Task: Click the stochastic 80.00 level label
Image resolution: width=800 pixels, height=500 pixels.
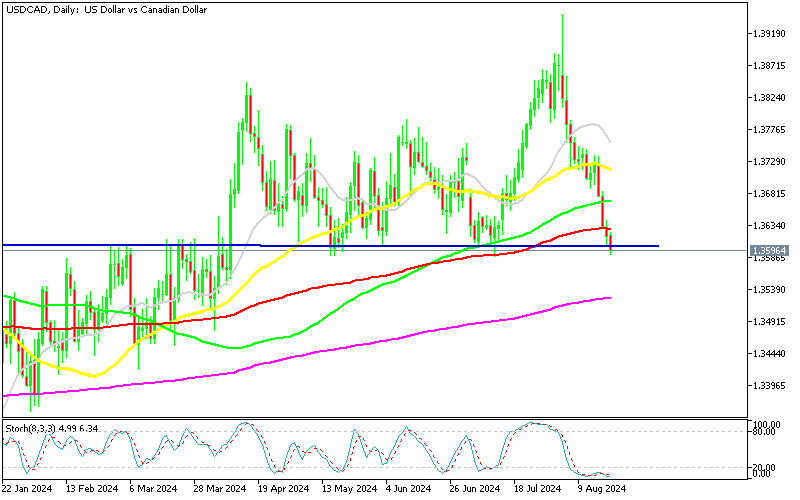Action: [767, 432]
